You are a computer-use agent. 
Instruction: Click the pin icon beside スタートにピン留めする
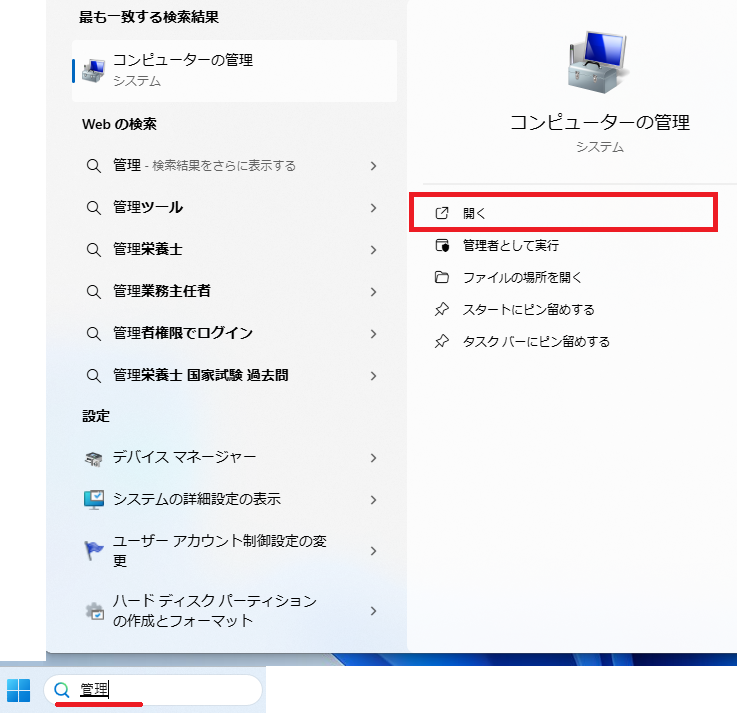tap(442, 309)
